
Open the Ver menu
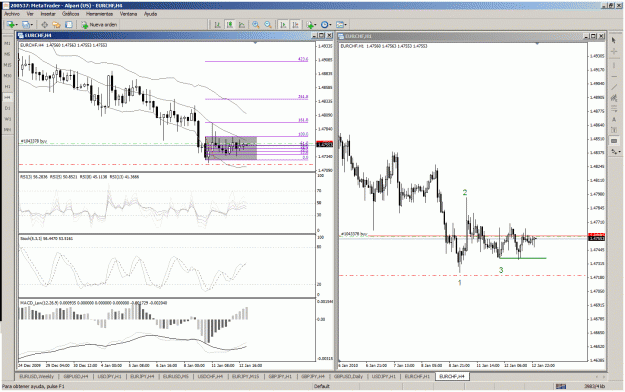[x=30, y=14]
